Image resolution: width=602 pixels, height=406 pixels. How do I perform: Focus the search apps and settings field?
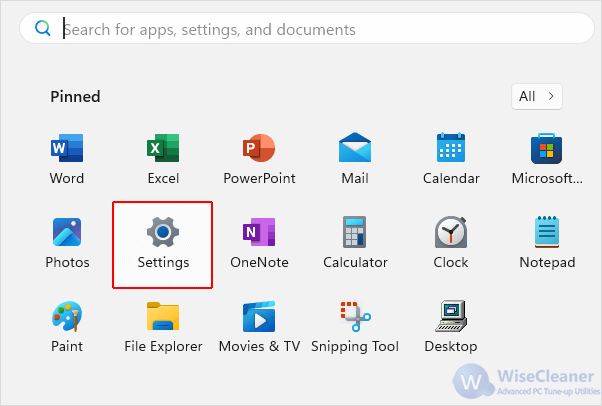[307, 28]
